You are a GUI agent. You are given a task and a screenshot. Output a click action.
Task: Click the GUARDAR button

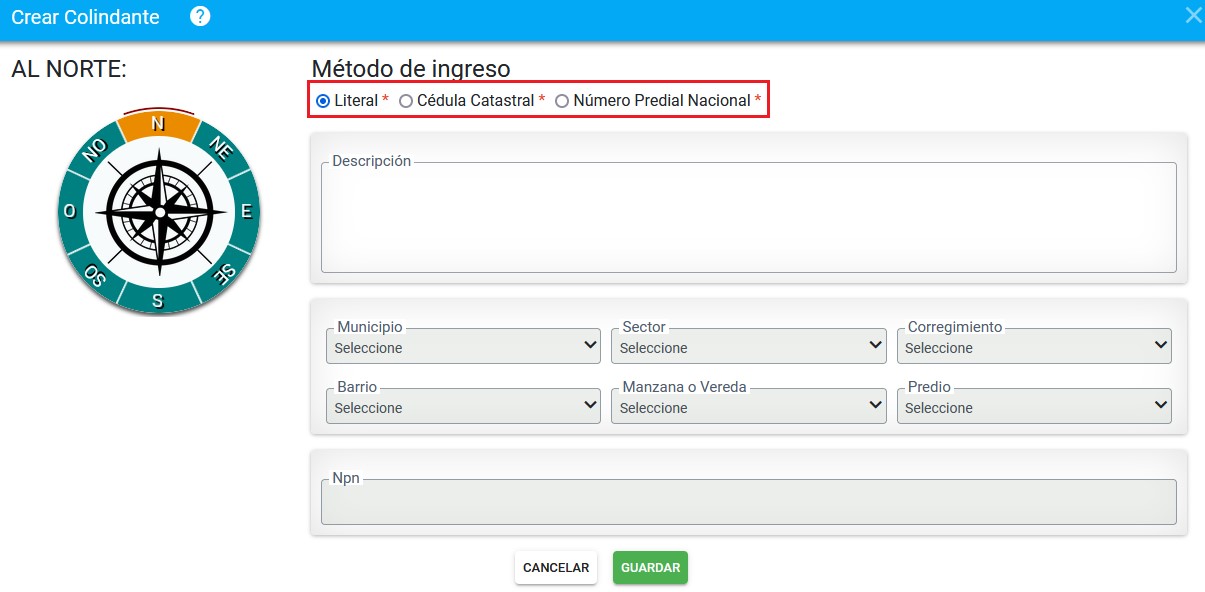tap(650, 567)
